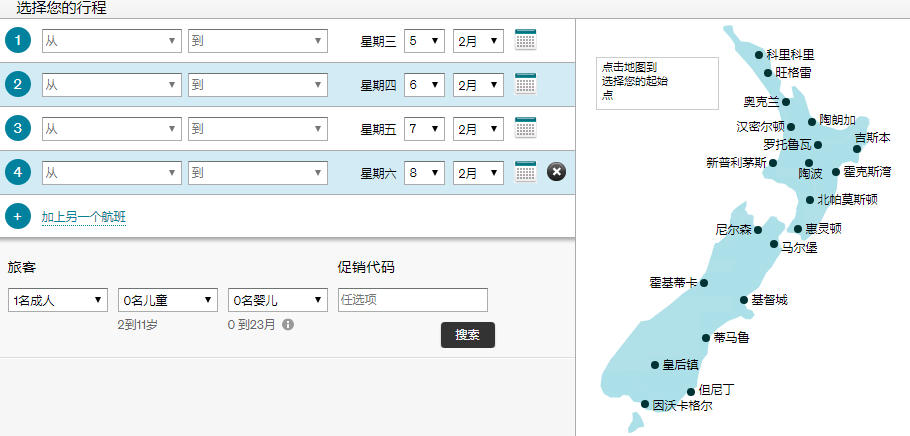Open the day dropdown showing 5

pyautogui.click(x=423, y=41)
